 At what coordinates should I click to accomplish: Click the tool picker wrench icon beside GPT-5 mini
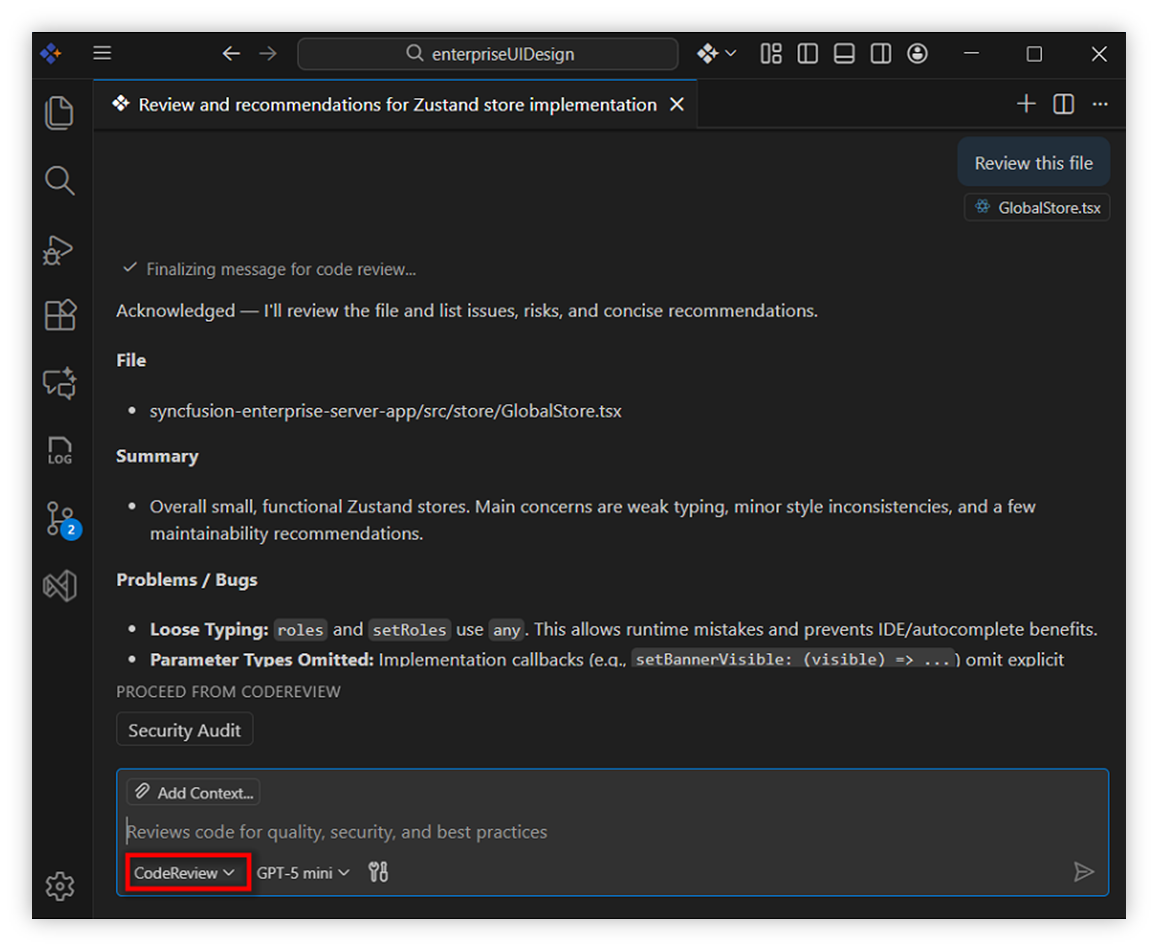coord(378,871)
